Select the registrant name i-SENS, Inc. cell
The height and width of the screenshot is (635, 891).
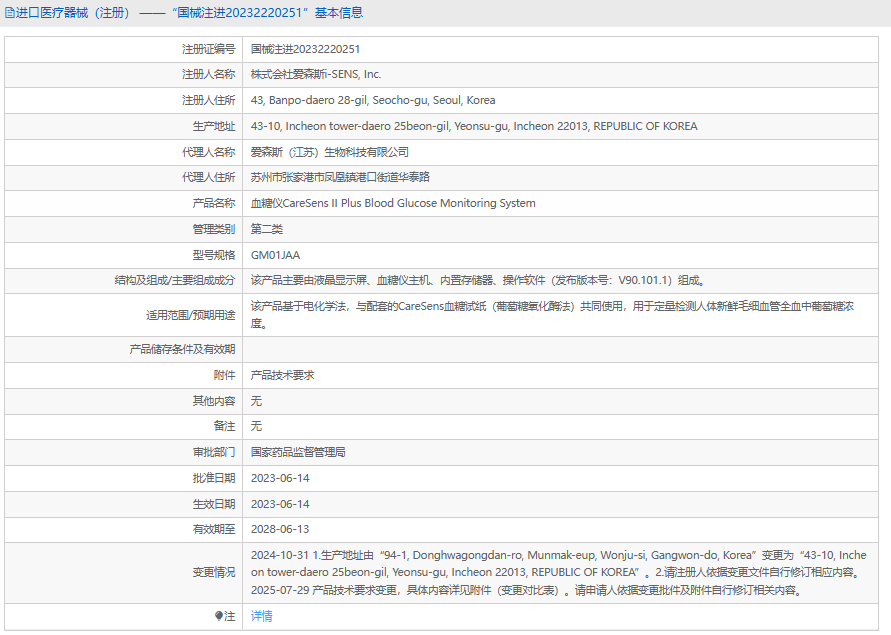click(316, 74)
